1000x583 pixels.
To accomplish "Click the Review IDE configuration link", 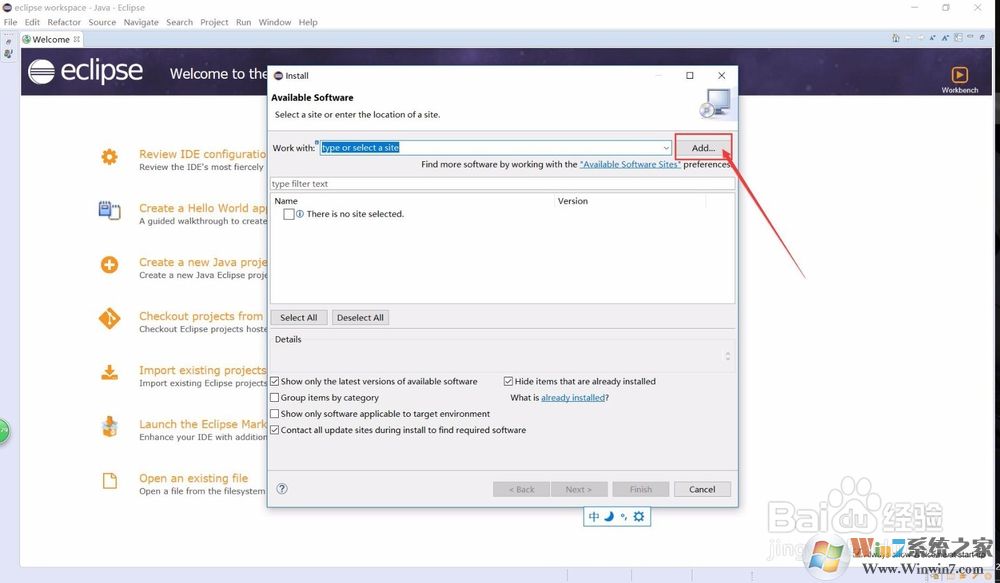I will [x=202, y=154].
